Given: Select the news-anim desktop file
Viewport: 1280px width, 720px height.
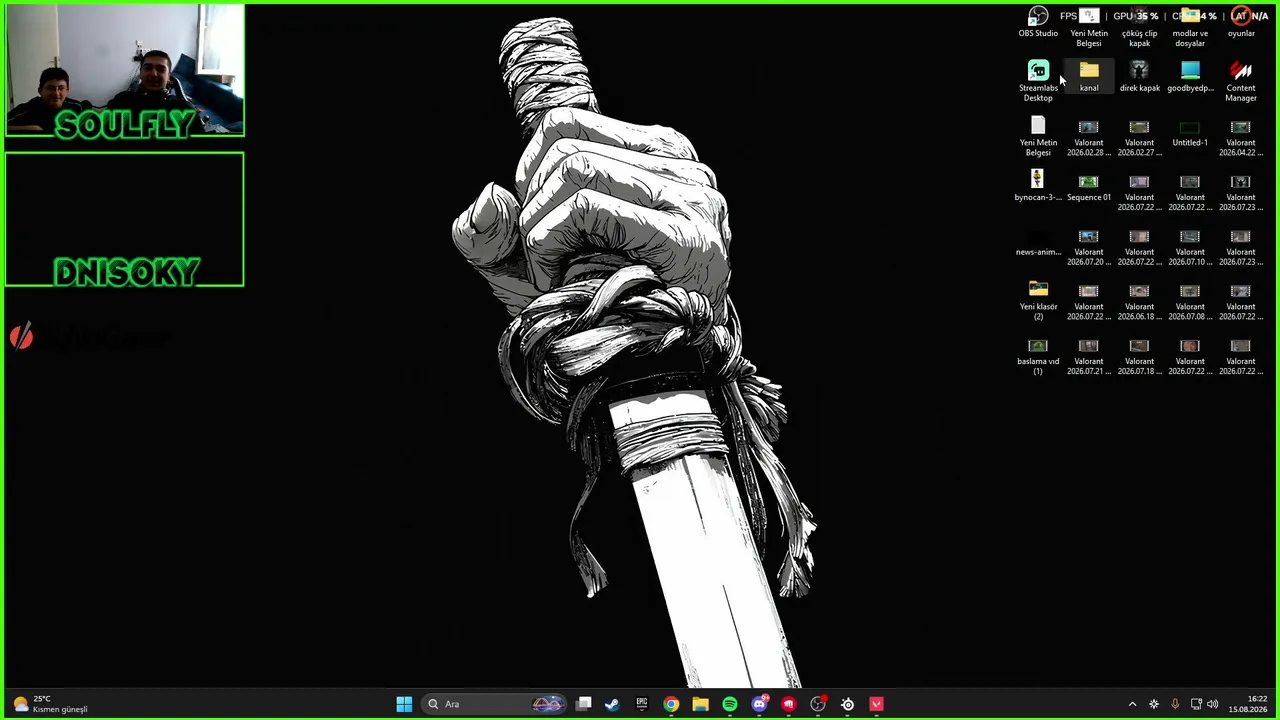Looking at the screenshot, I should [1038, 241].
